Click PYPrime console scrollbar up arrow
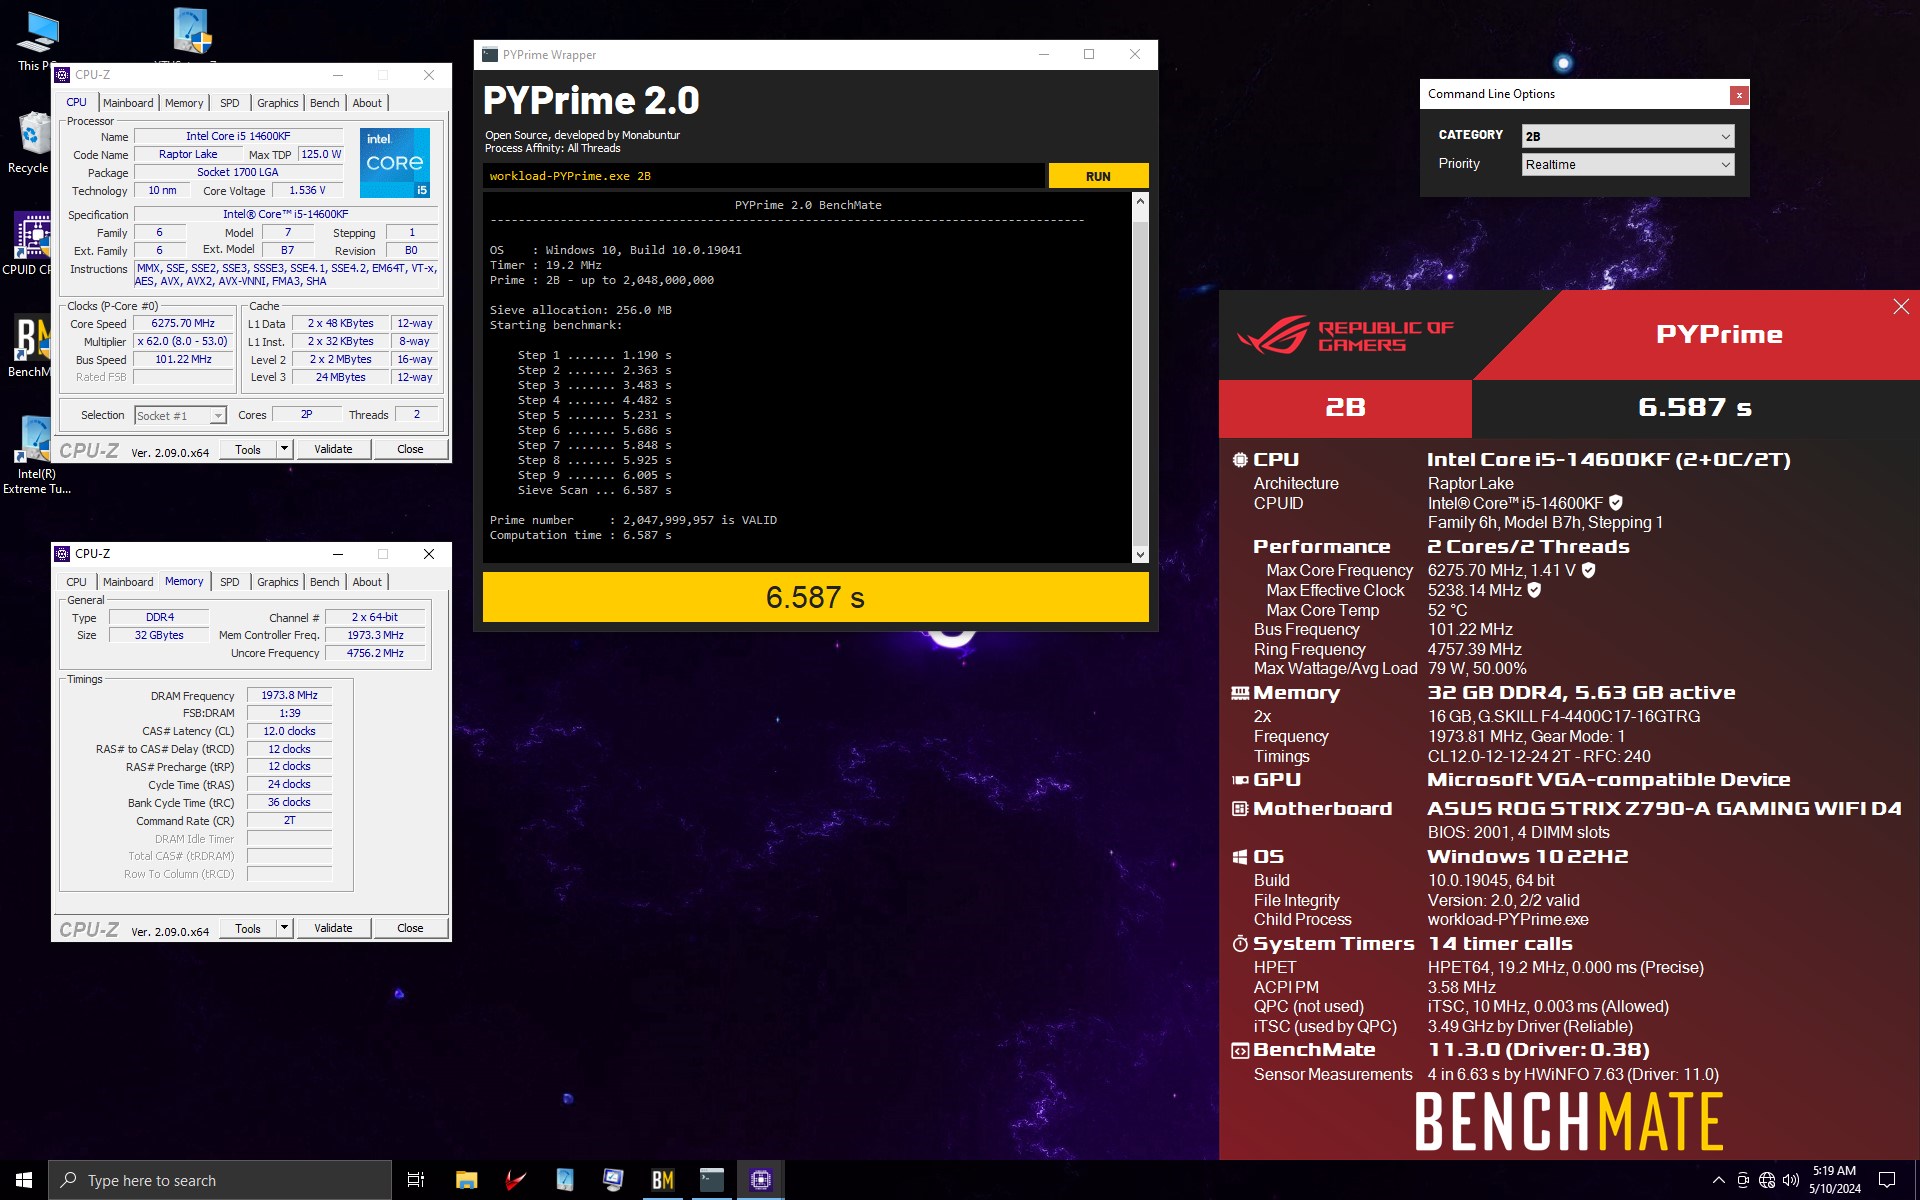 tap(1140, 201)
